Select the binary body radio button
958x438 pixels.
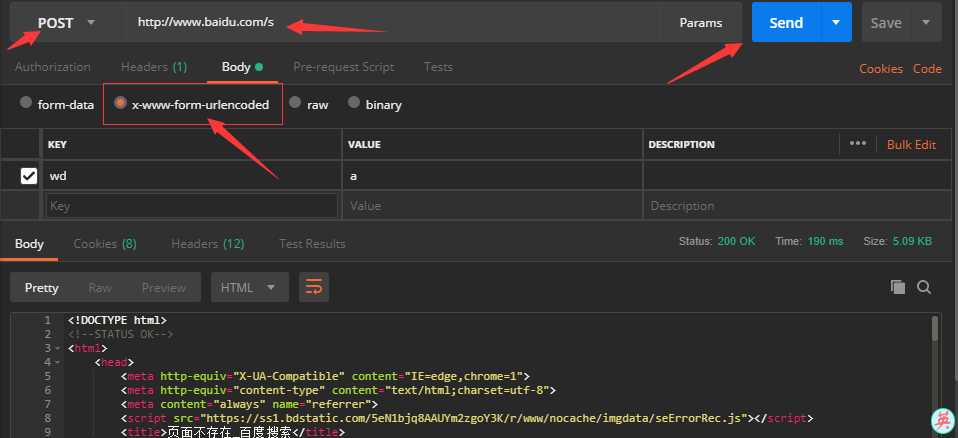[x=354, y=103]
